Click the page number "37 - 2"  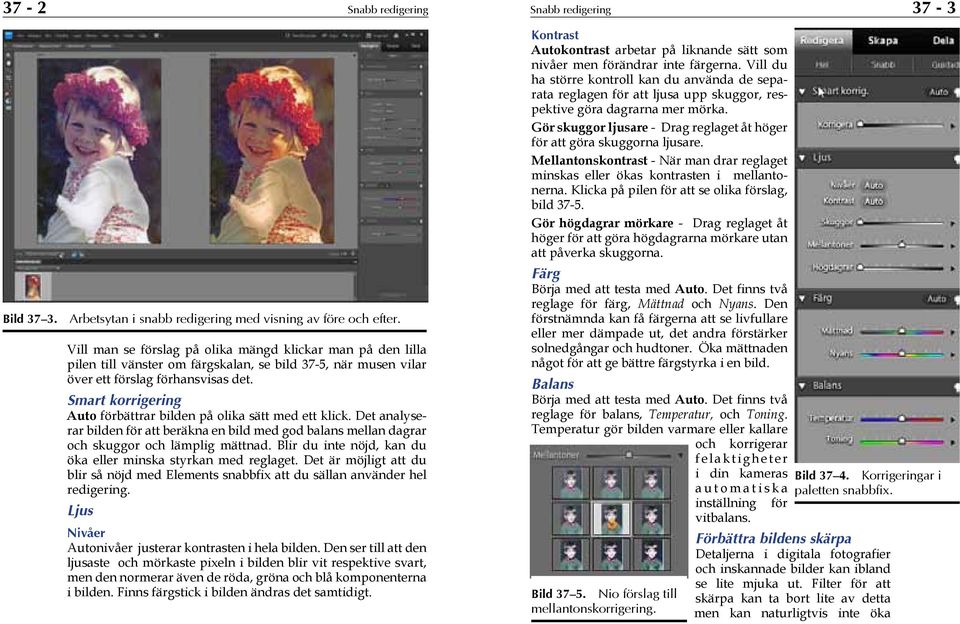24,8
